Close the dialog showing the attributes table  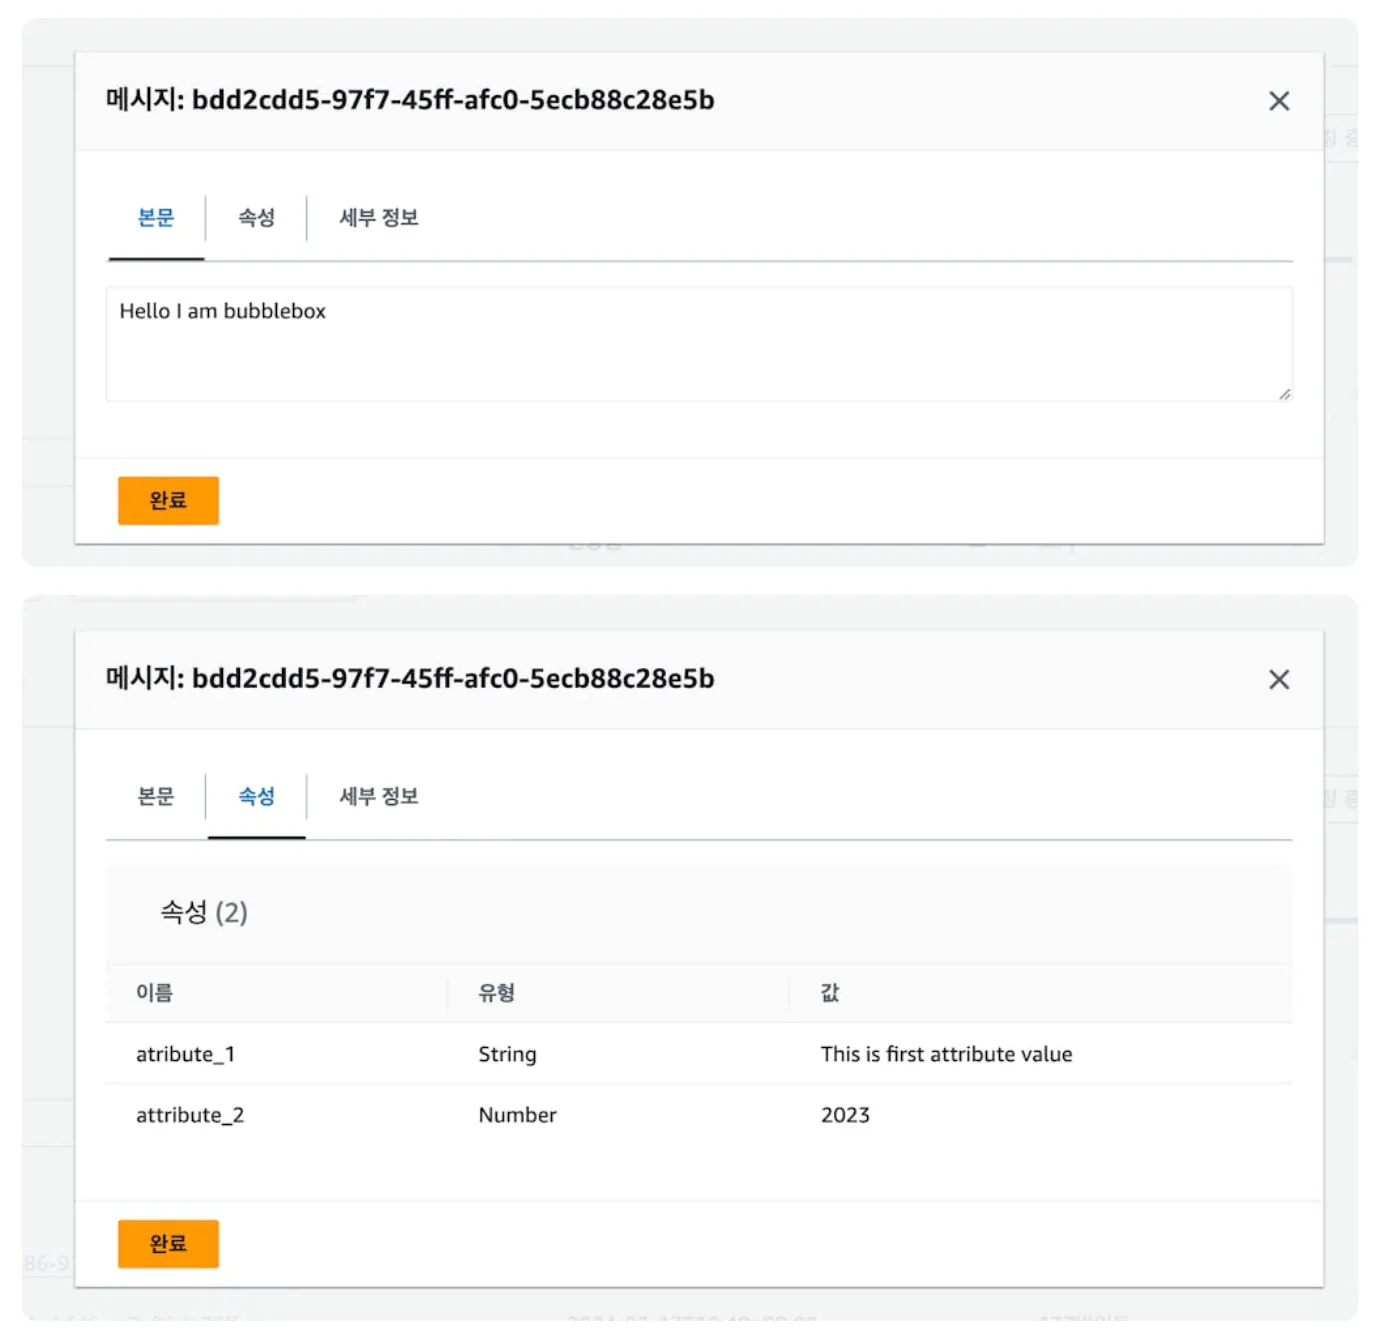tap(1278, 680)
